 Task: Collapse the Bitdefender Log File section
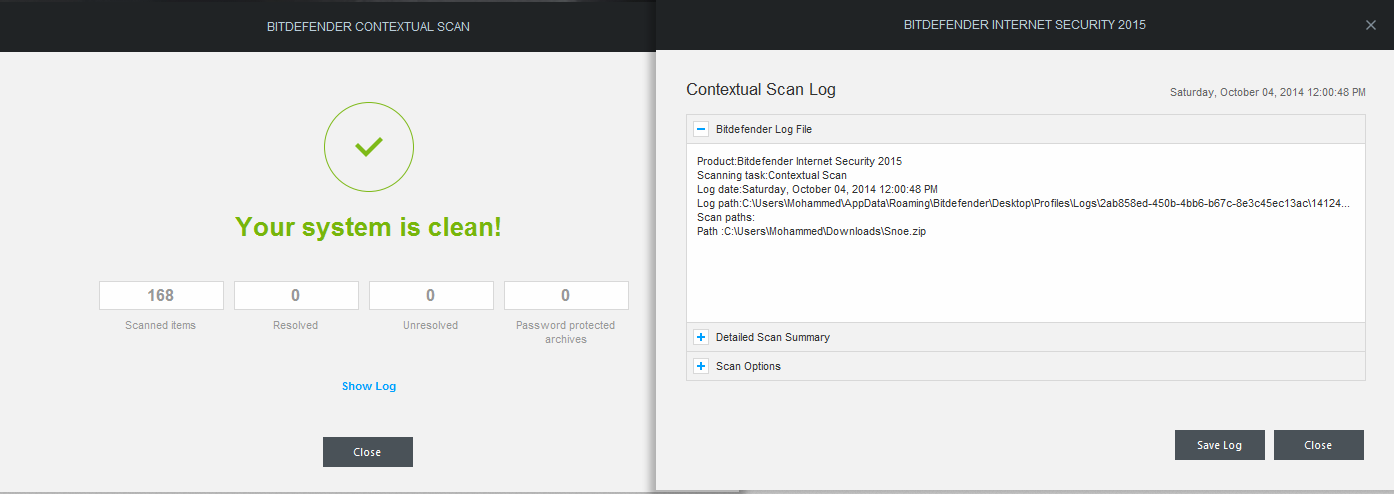tap(701, 129)
